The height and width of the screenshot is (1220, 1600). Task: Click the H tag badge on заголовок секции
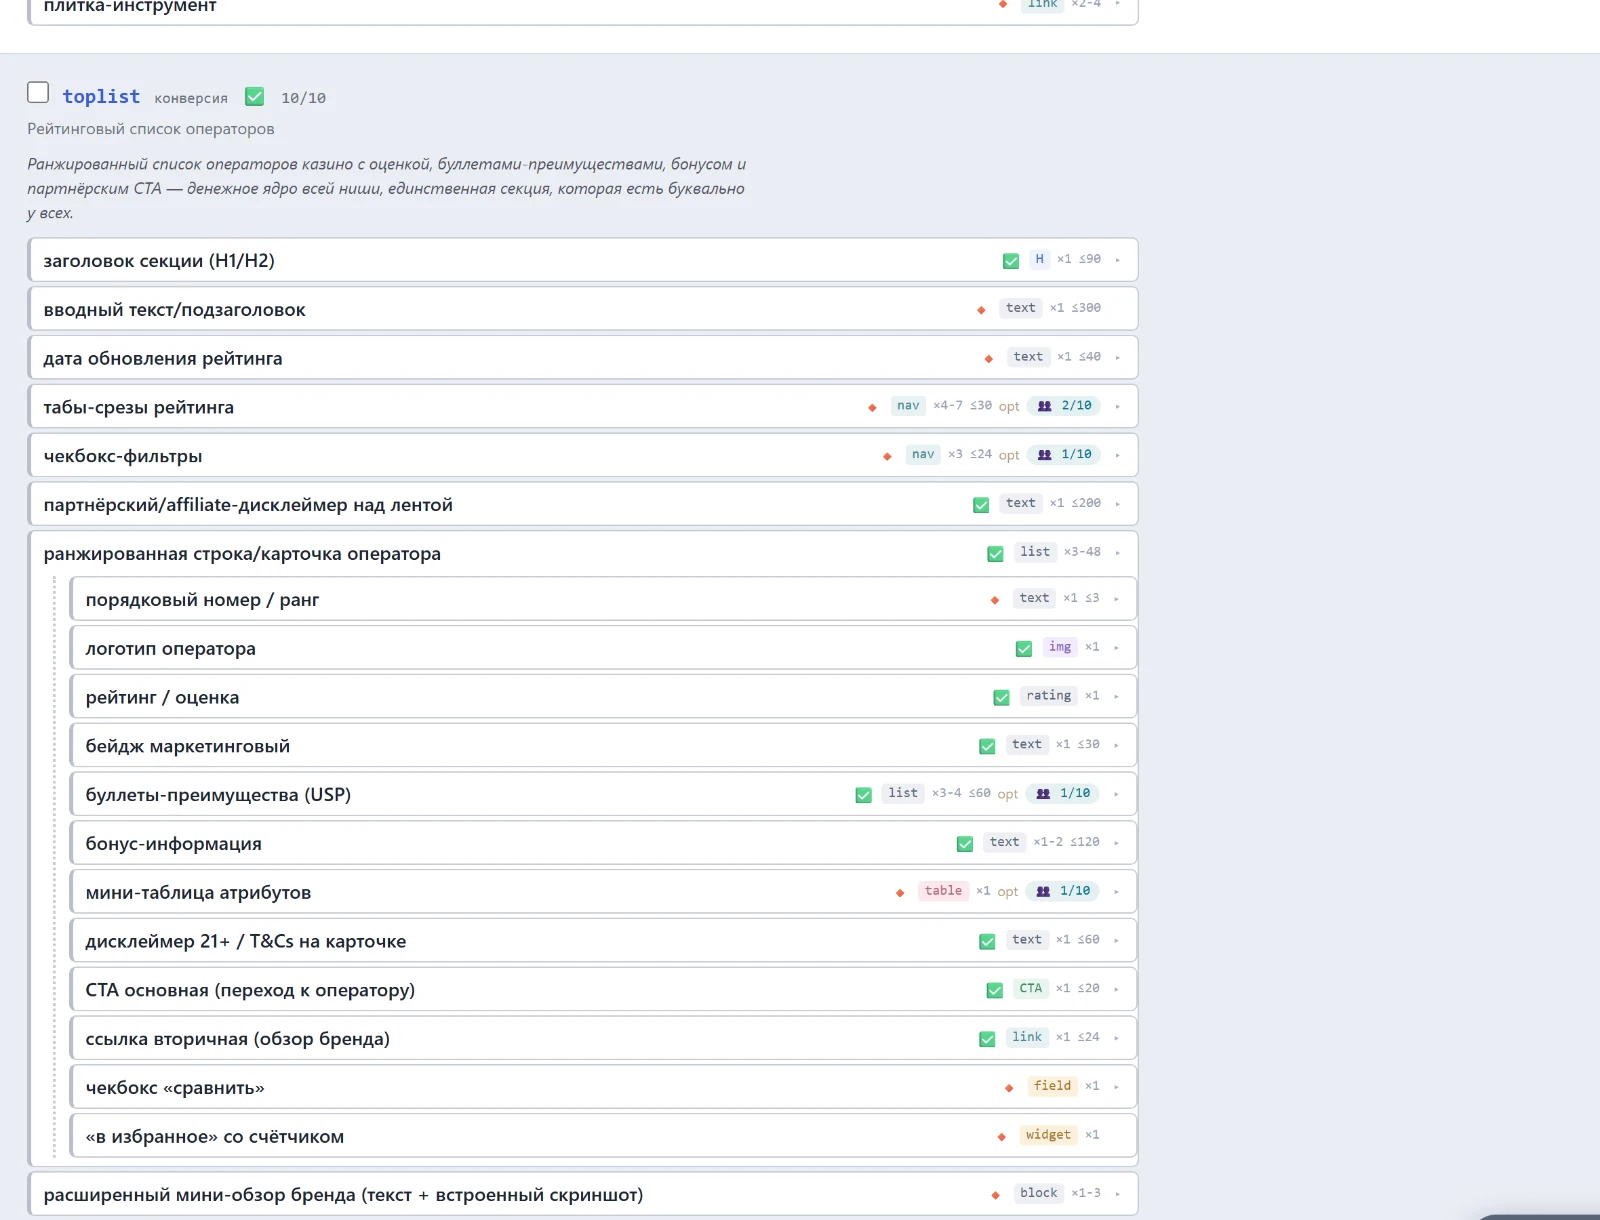(x=1039, y=259)
